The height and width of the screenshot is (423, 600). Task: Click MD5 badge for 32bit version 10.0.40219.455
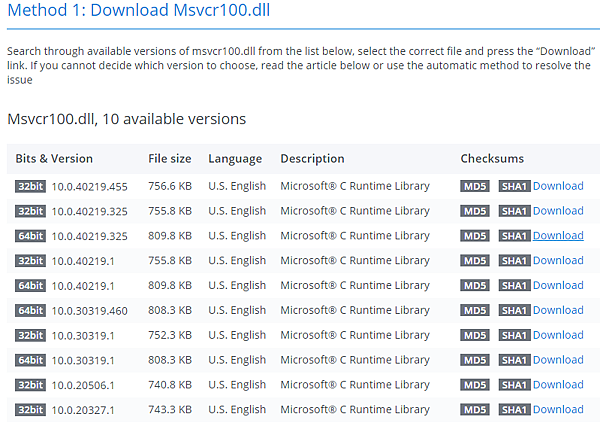[475, 186]
